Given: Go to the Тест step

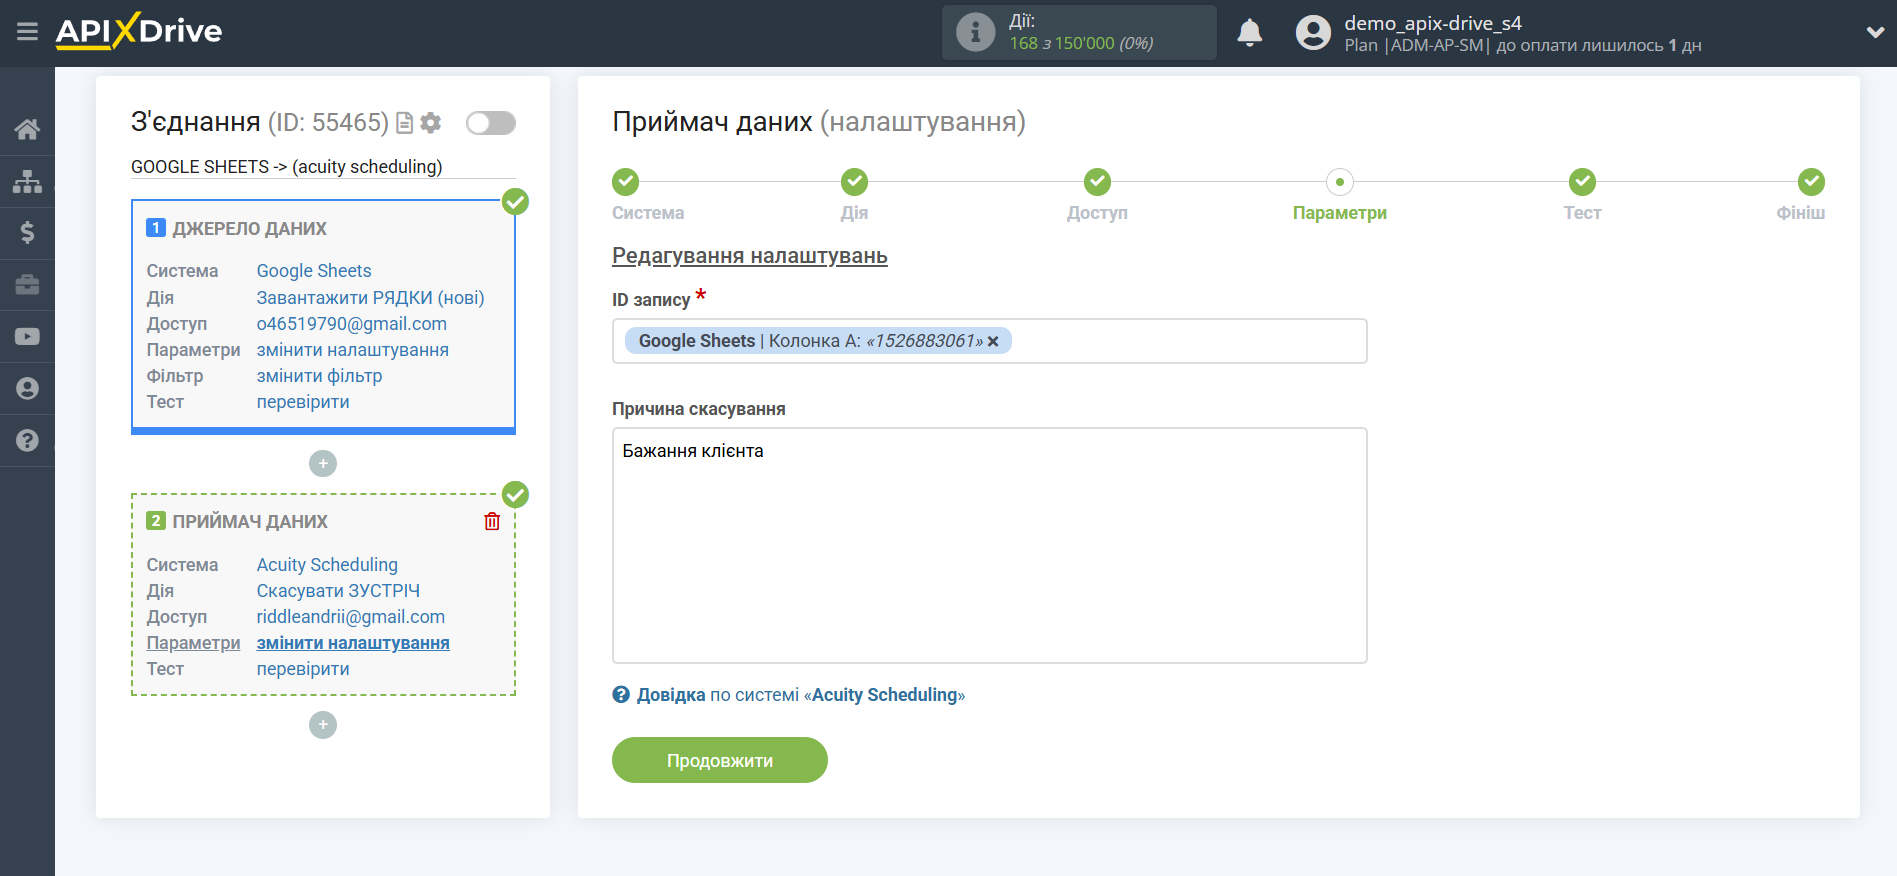Looking at the screenshot, I should point(1581,182).
